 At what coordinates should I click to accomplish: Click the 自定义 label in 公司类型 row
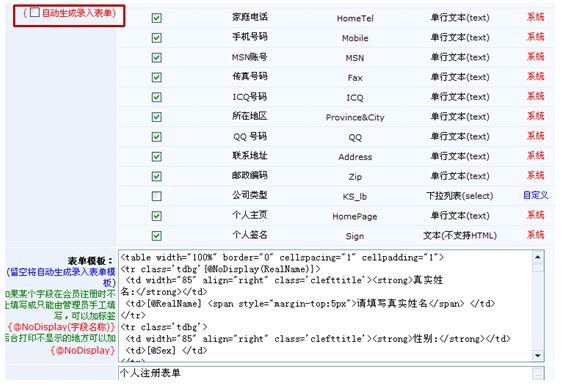(x=535, y=195)
